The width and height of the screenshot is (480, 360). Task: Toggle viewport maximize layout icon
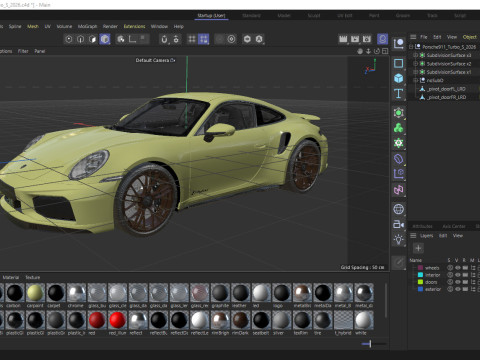coord(385,51)
